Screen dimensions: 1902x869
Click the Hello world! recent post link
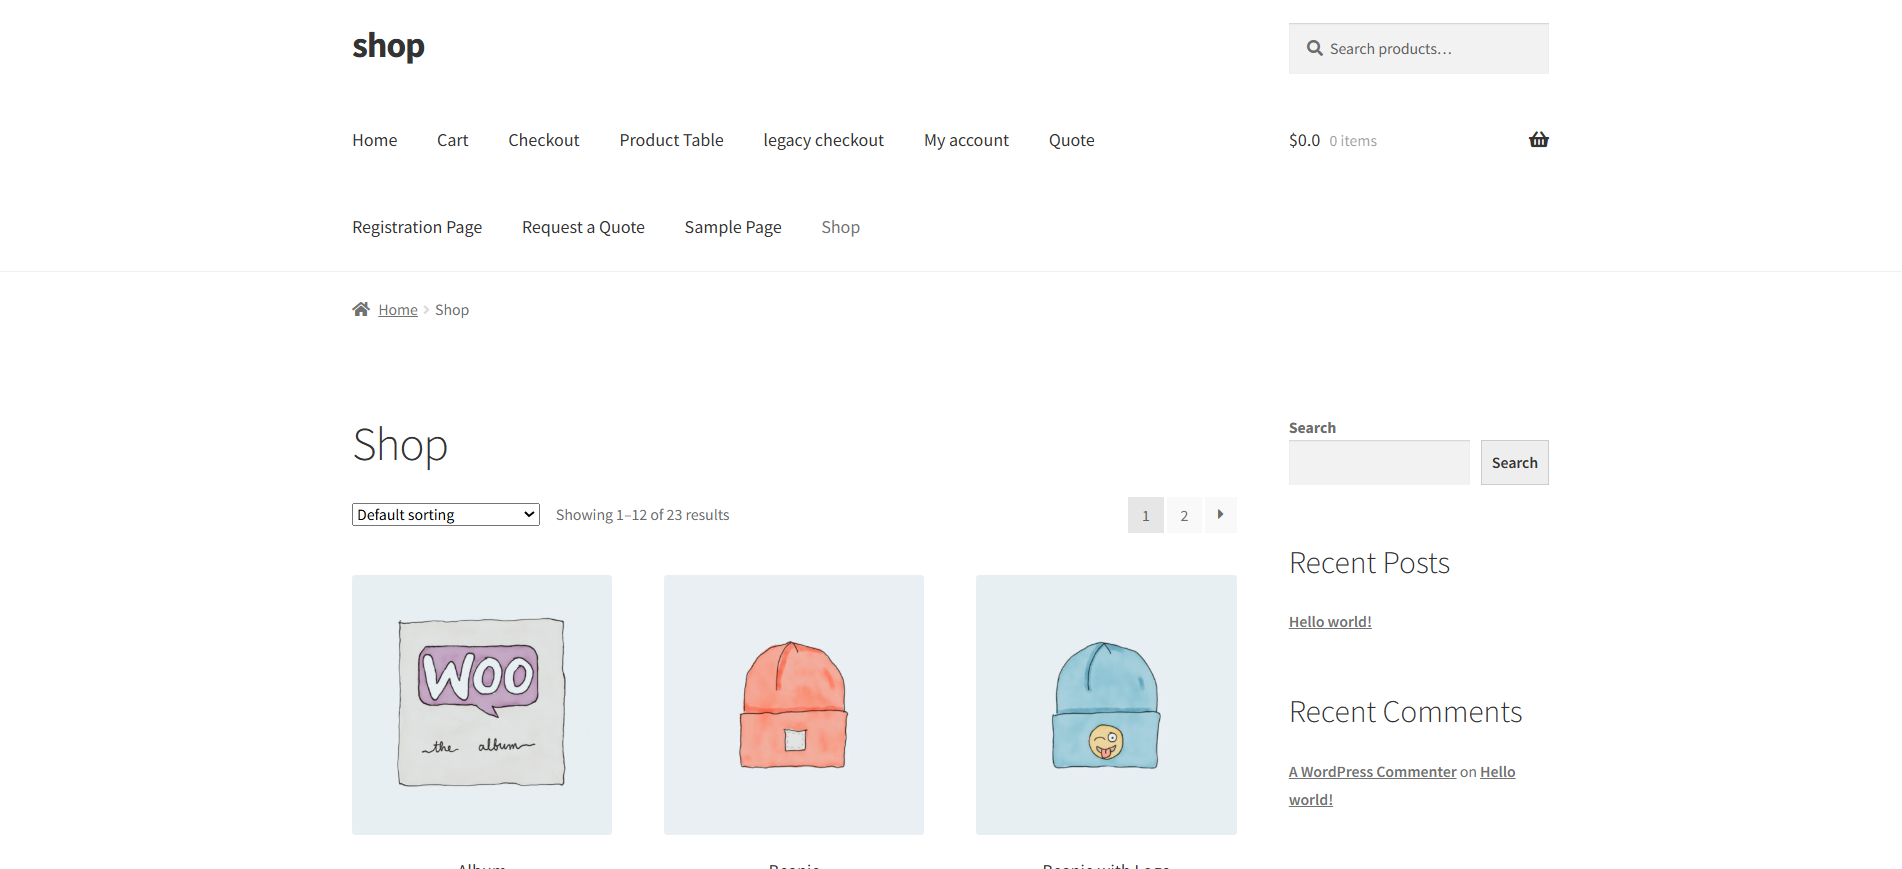pyautogui.click(x=1329, y=622)
